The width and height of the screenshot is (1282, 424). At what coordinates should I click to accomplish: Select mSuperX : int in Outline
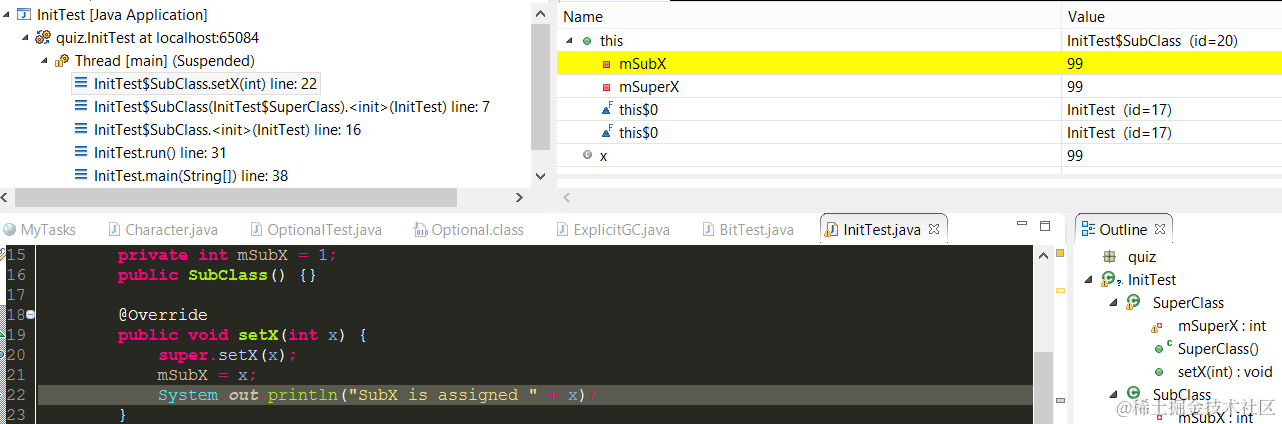point(1222,326)
